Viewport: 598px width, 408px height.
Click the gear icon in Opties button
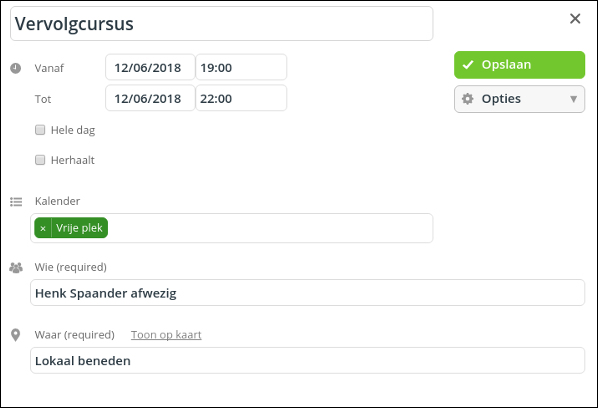coord(468,99)
